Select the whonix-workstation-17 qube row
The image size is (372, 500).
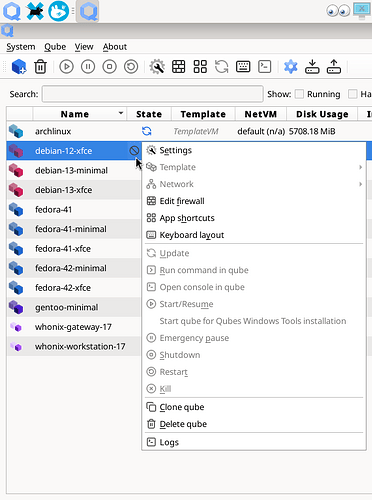point(74,346)
